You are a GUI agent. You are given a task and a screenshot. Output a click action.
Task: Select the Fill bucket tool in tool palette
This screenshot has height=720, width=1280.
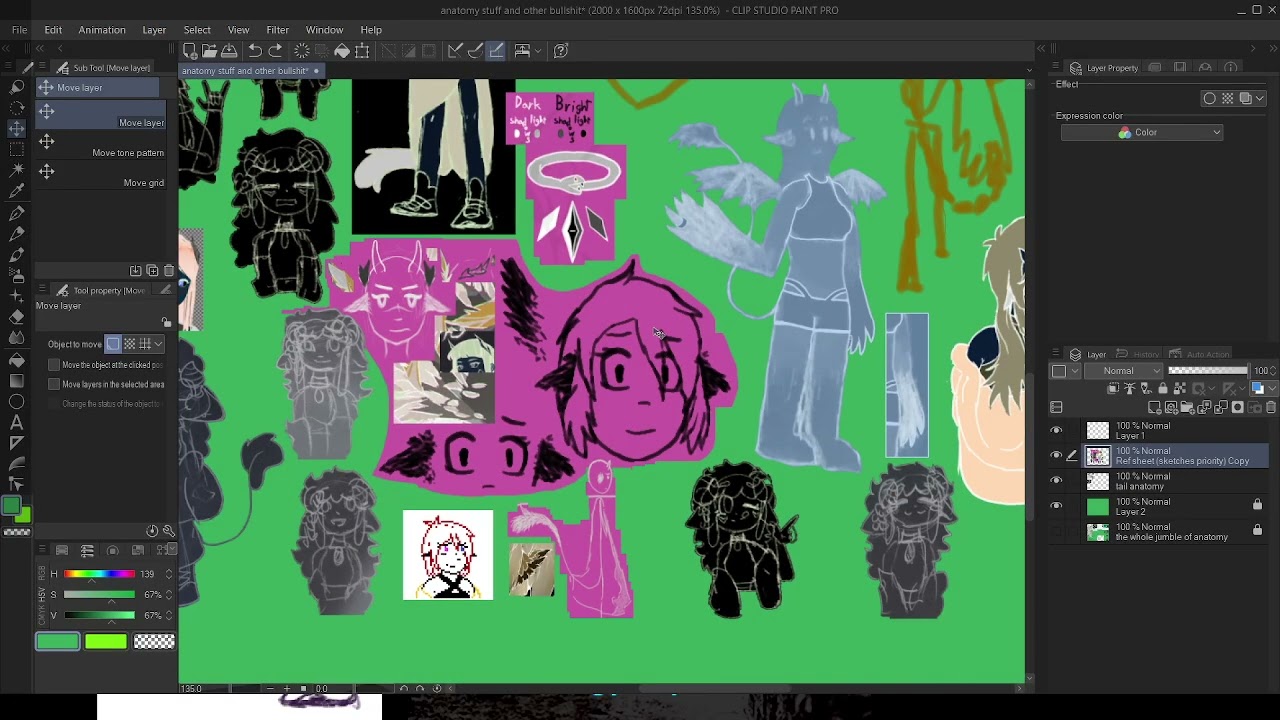[17, 359]
